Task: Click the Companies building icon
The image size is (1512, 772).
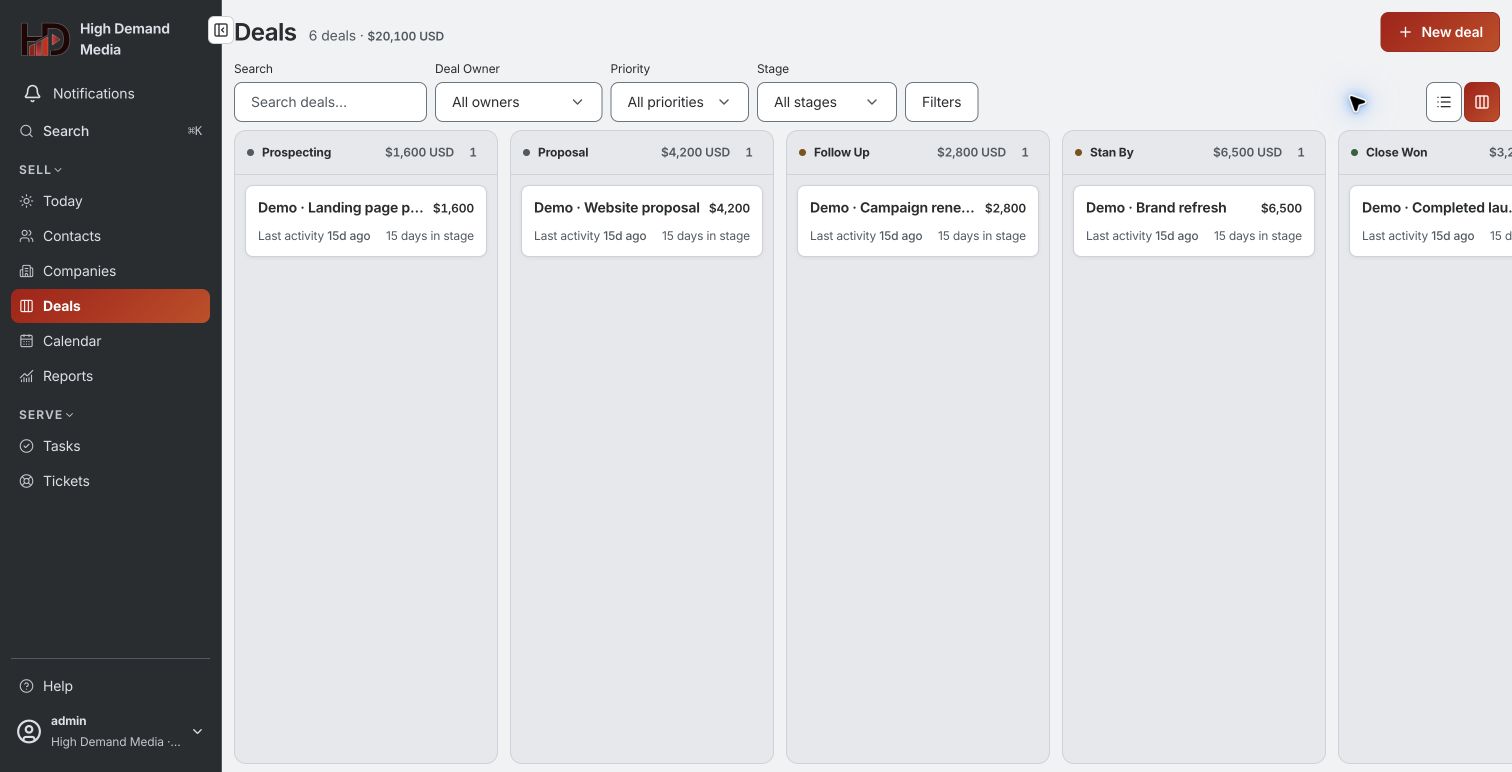Action: (x=27, y=271)
